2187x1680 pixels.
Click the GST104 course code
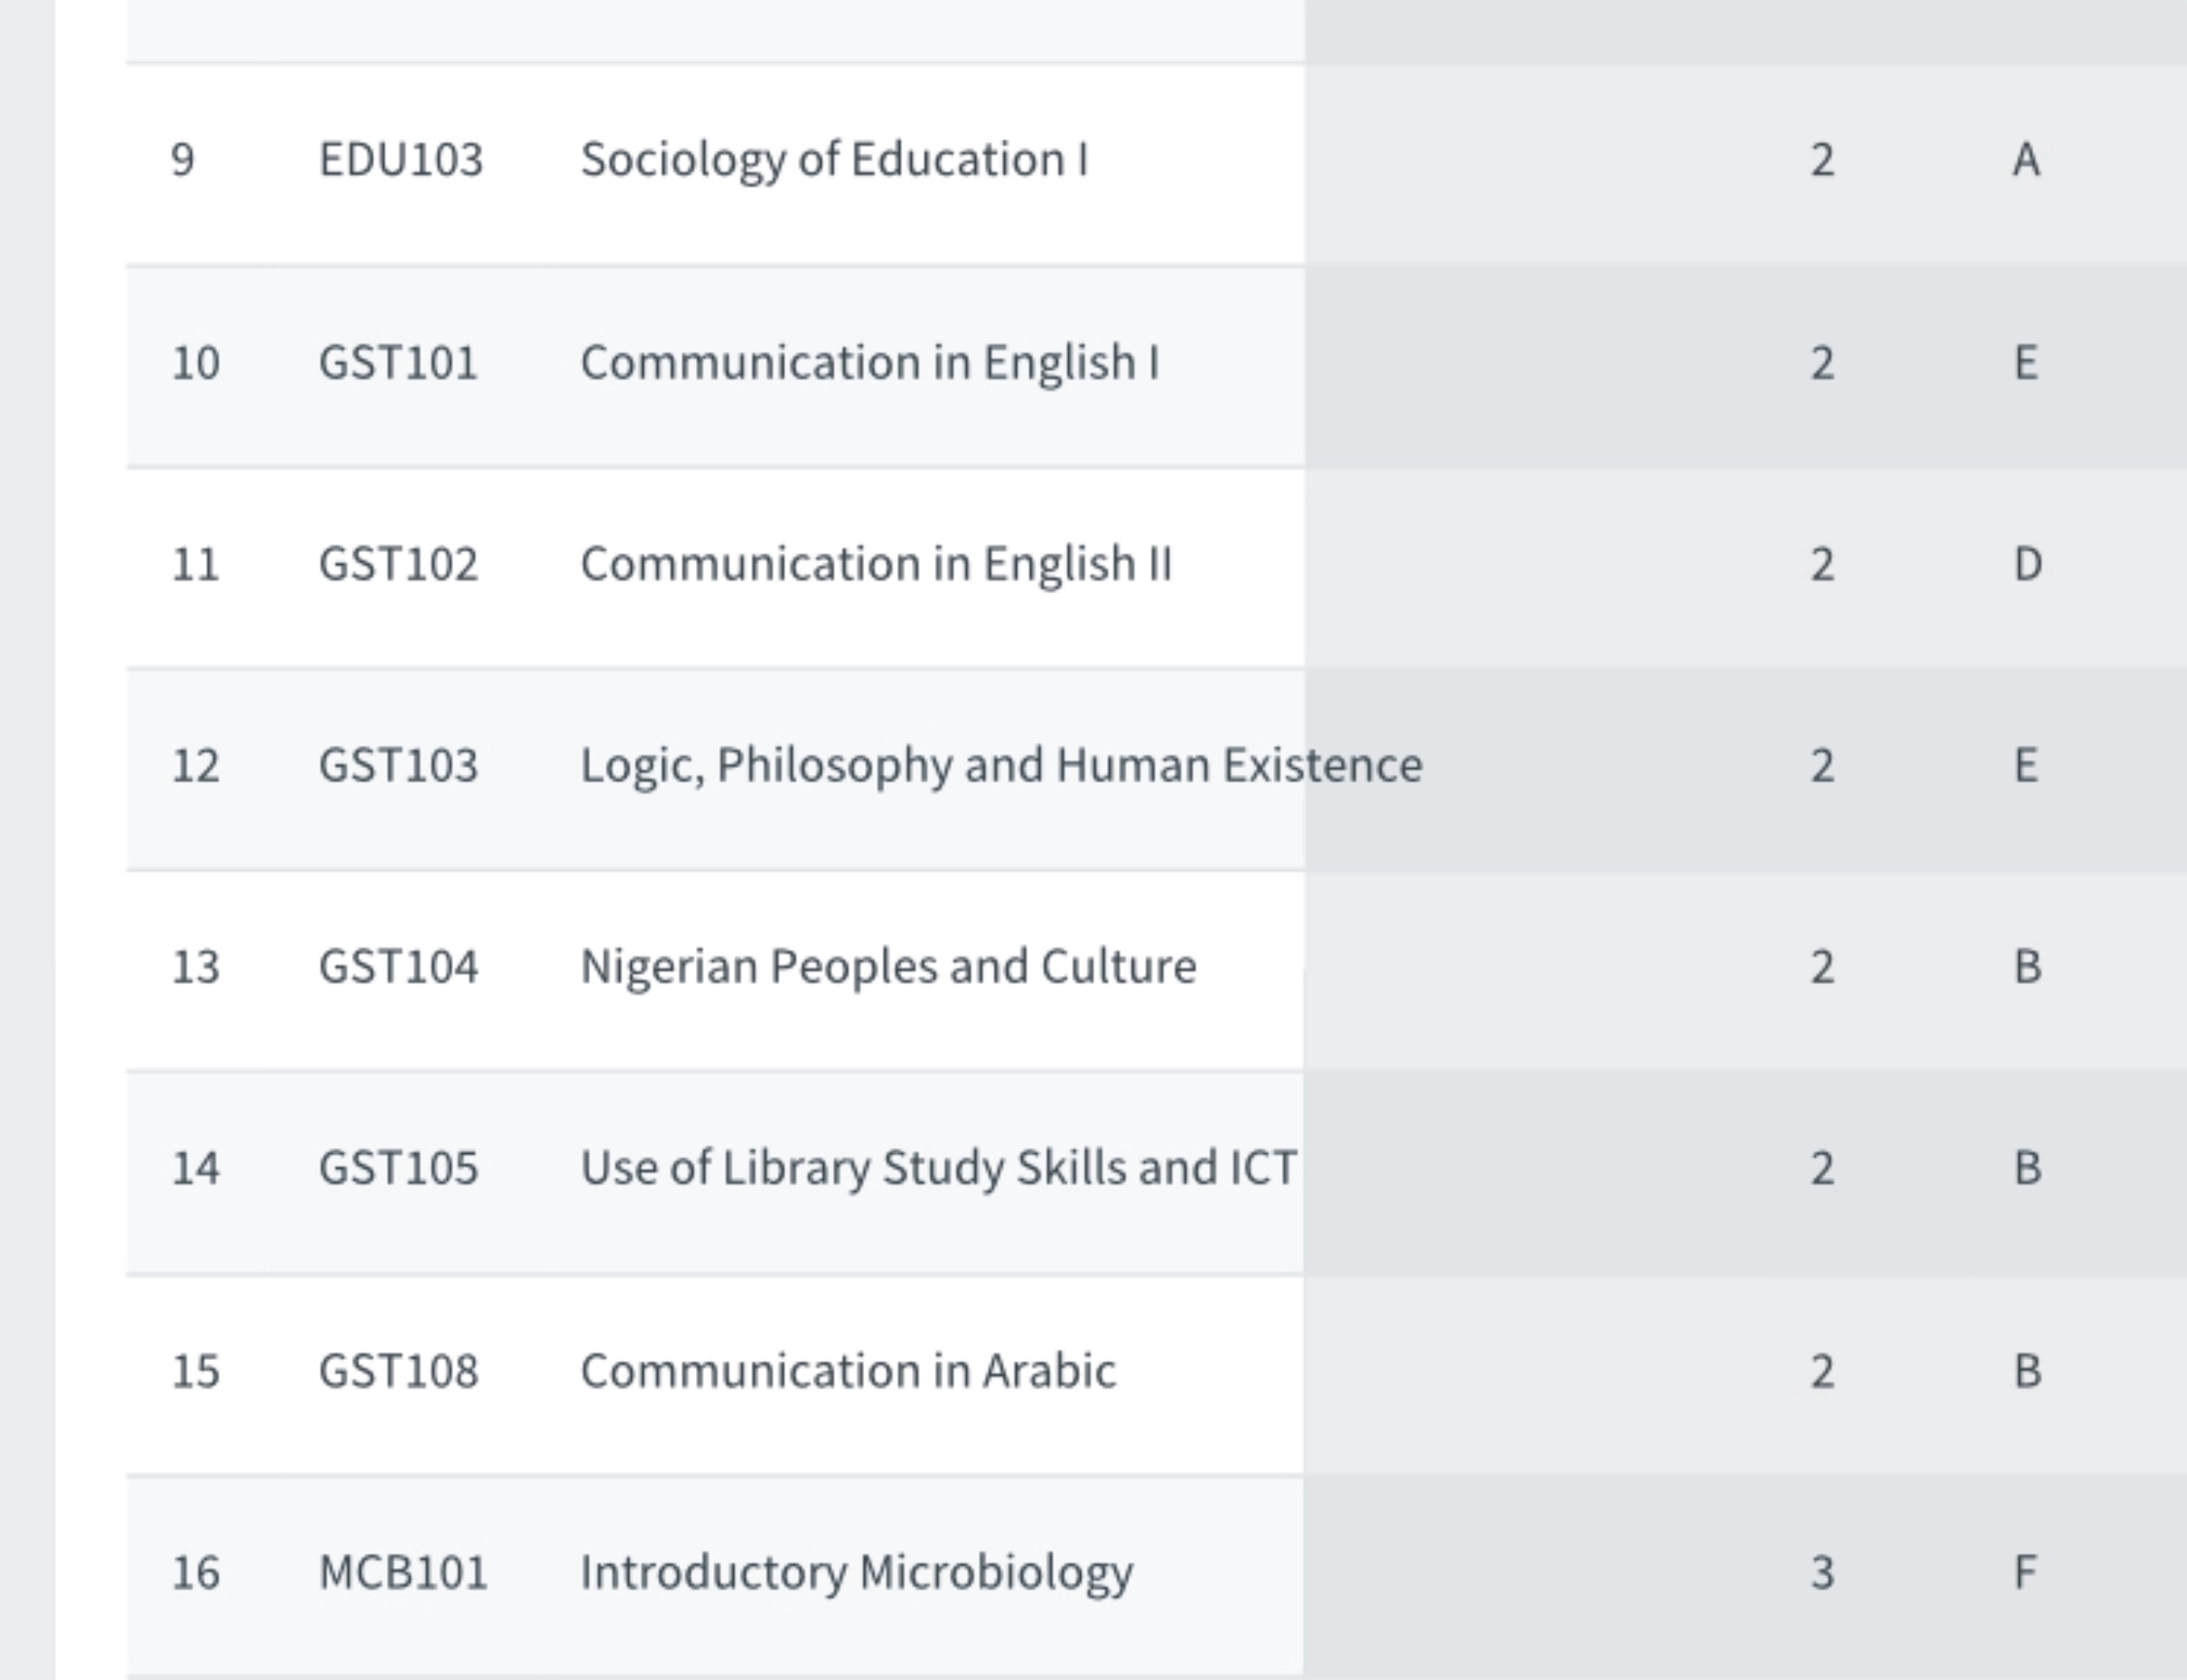click(x=398, y=967)
